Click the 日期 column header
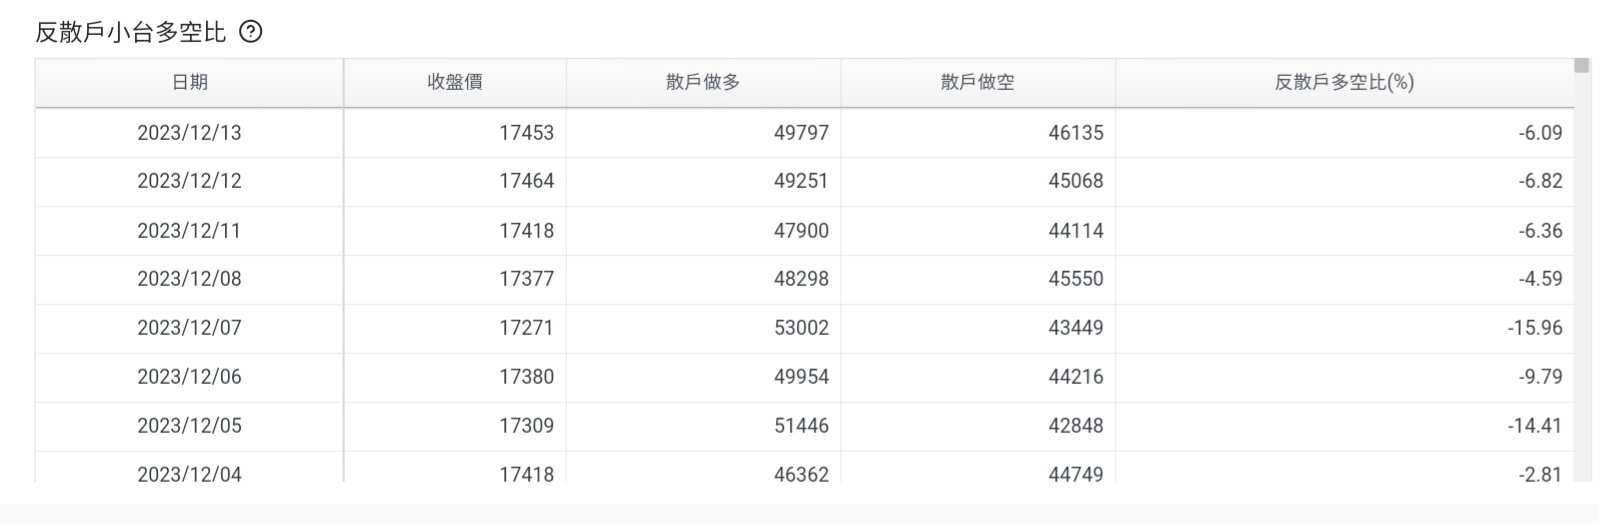The width and height of the screenshot is (1599, 524). pos(189,83)
